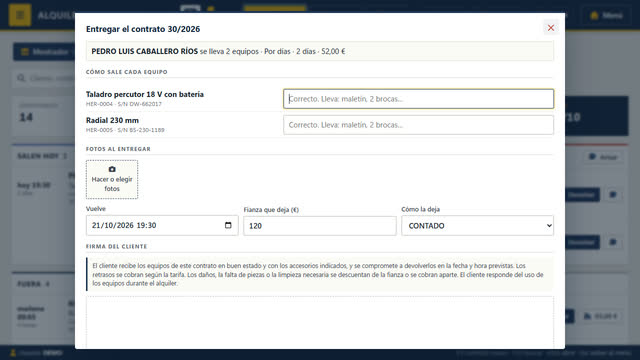Open Hacer o elegir fotos uploader
The width and height of the screenshot is (640, 360).
pos(112,180)
